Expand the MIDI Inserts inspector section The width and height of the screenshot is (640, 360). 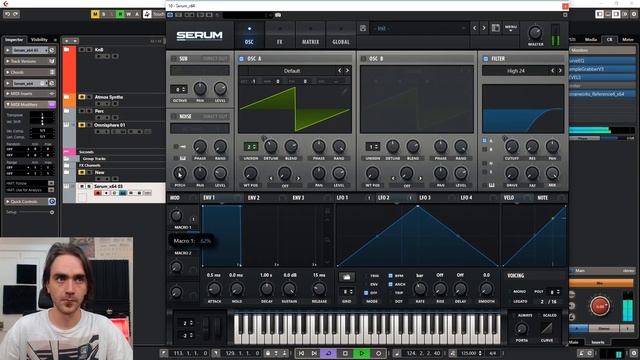coord(29,93)
